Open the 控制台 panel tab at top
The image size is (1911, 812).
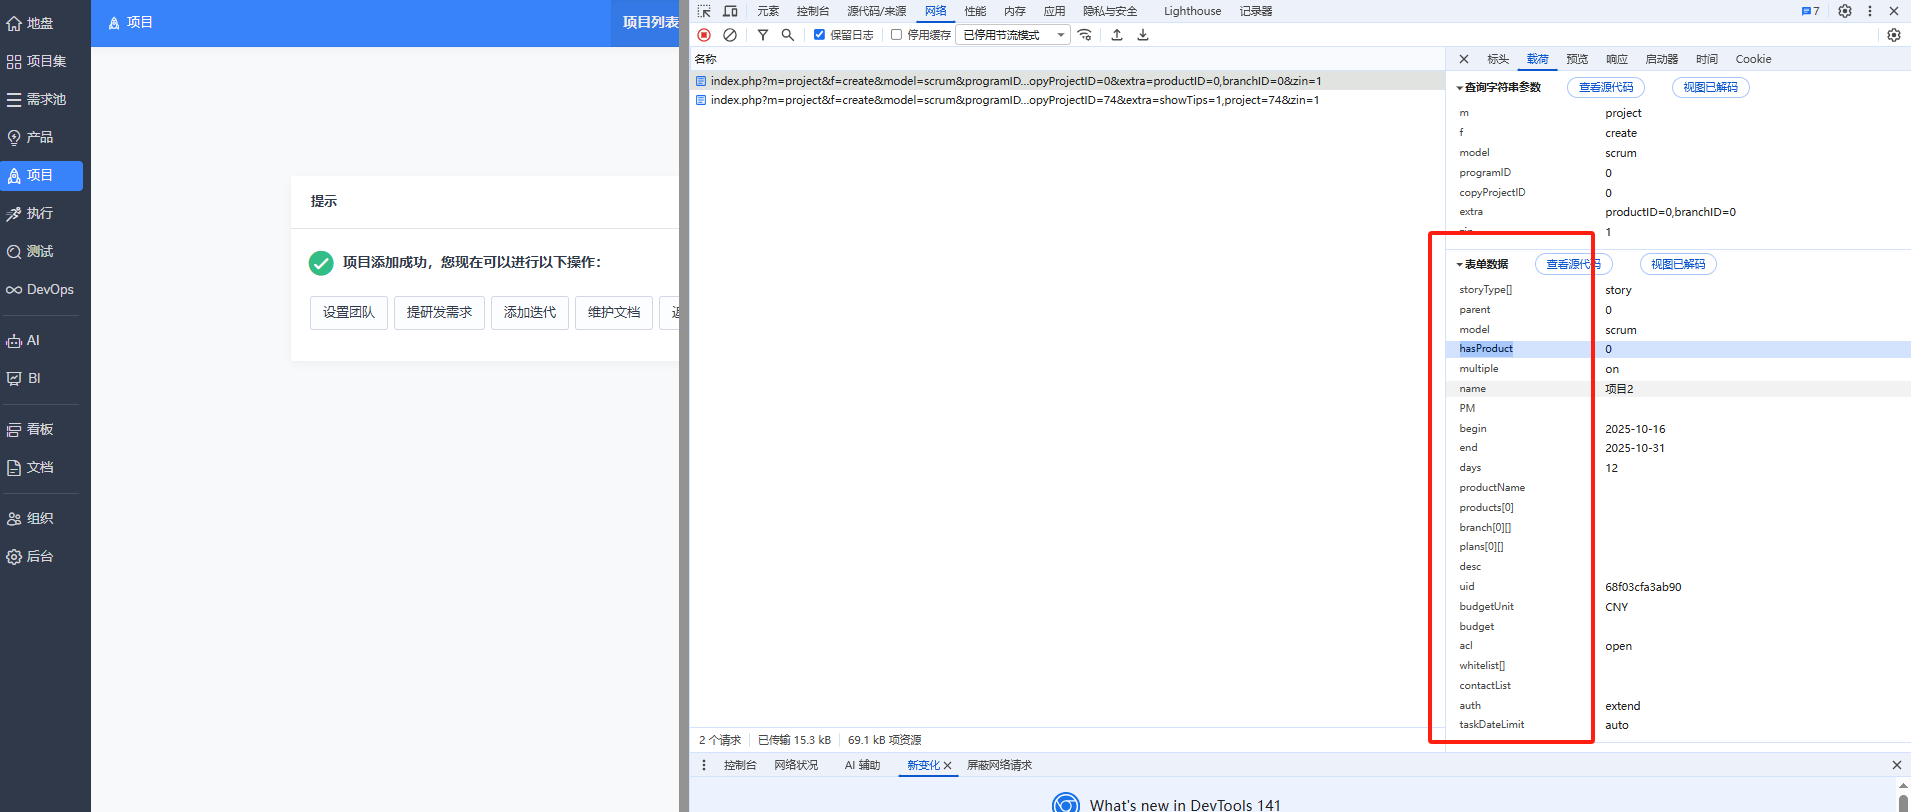coord(812,11)
